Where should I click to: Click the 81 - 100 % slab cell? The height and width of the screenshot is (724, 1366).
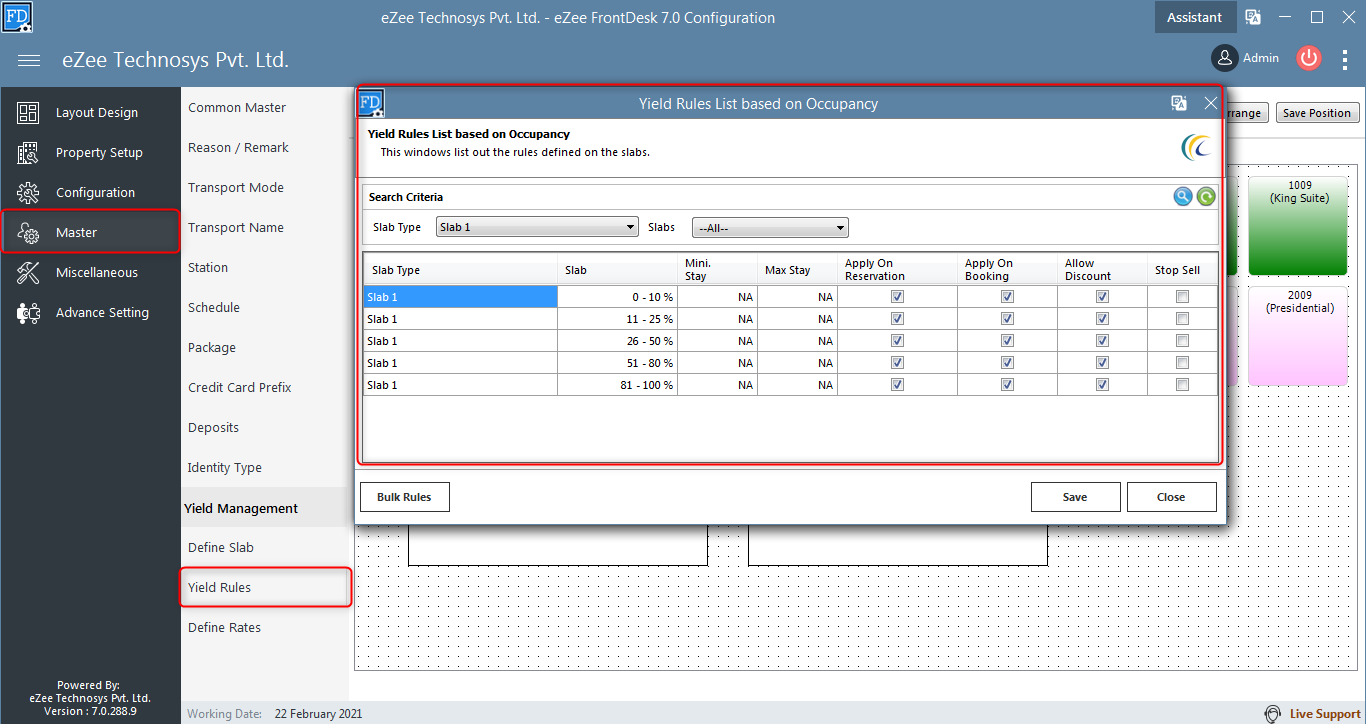617,385
